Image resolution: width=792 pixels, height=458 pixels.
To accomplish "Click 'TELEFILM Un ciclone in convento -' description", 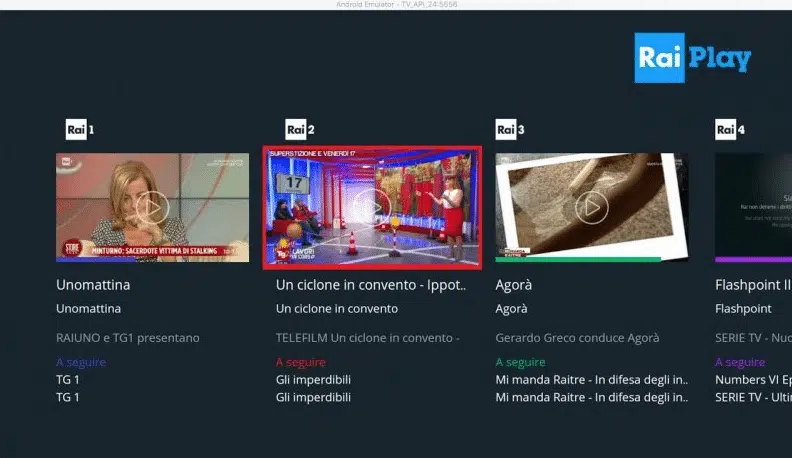I will click(x=368, y=338).
